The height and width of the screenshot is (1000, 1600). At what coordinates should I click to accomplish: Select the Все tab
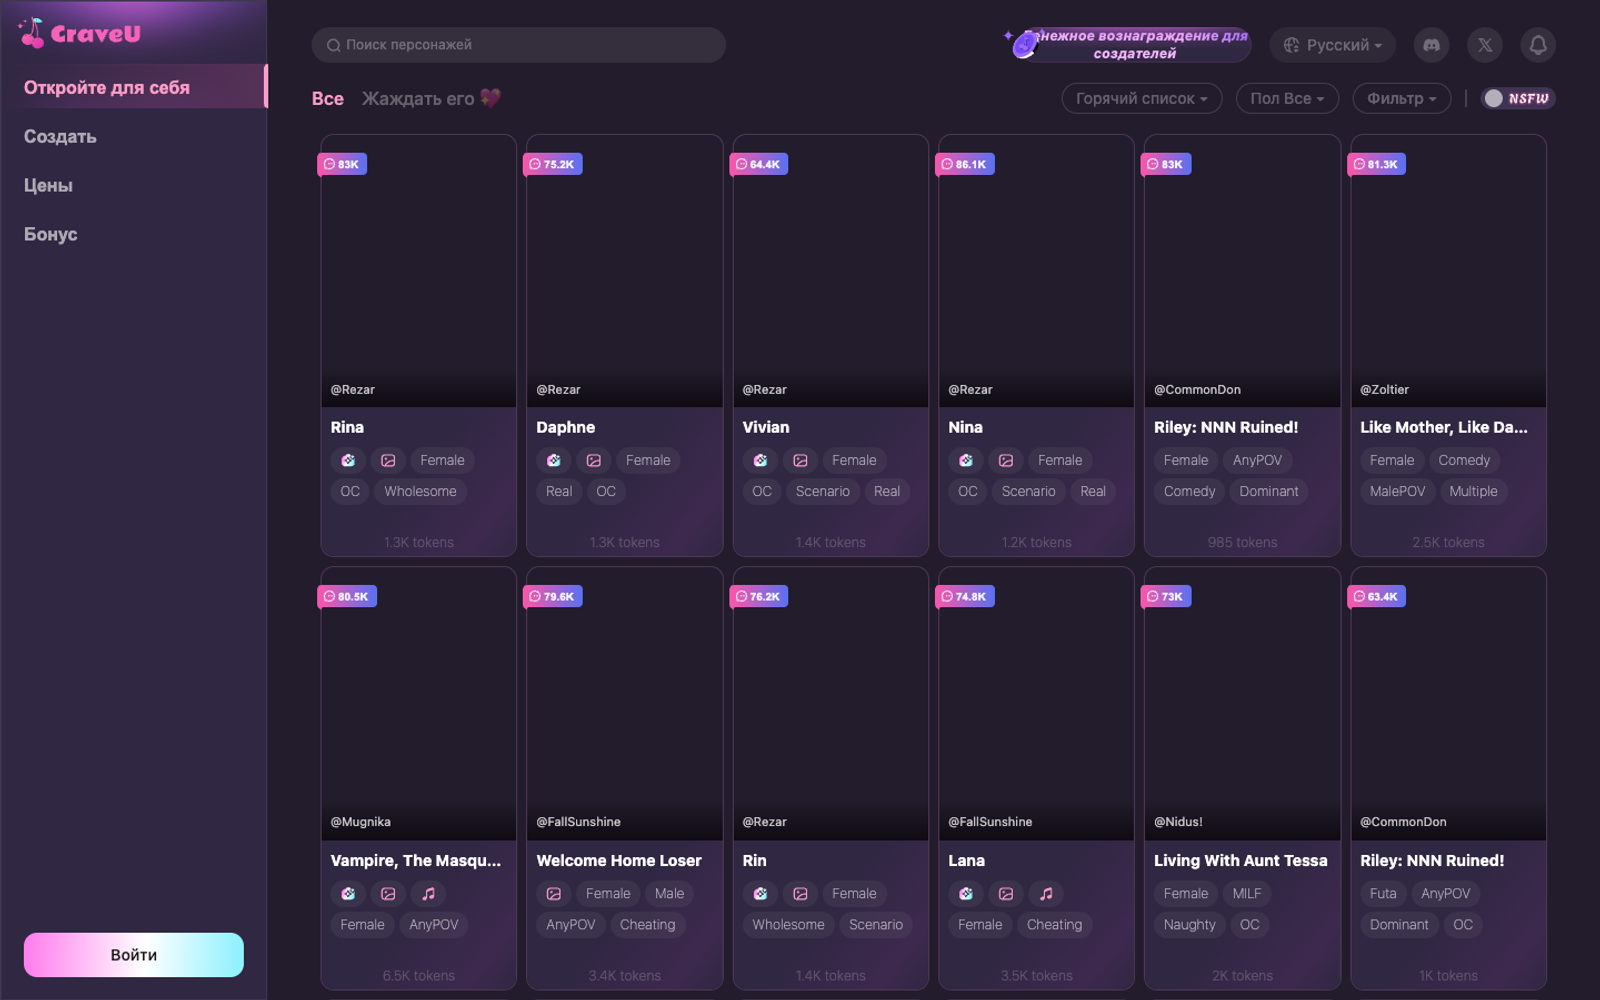(x=328, y=98)
